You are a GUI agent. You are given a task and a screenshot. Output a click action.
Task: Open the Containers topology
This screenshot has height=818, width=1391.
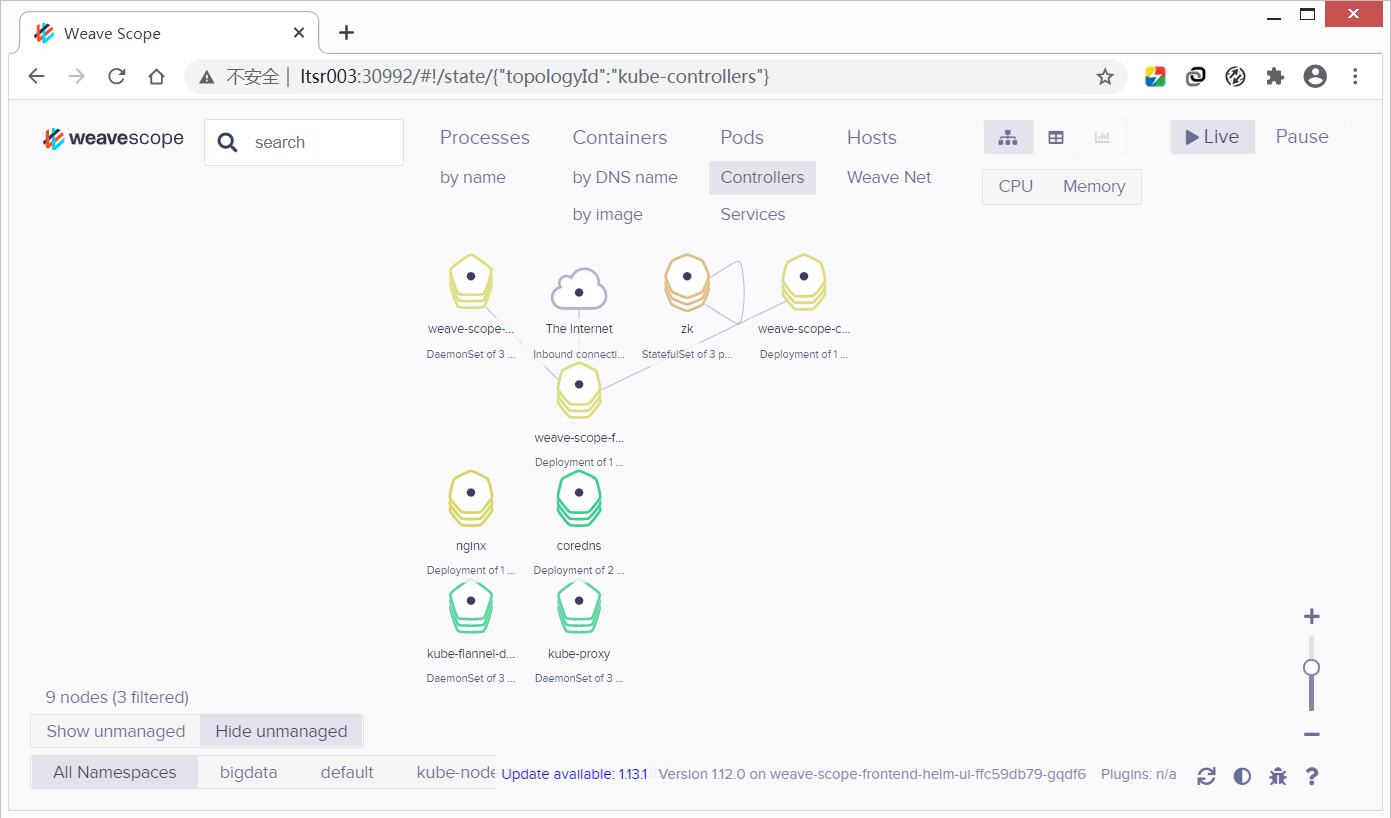(x=620, y=138)
